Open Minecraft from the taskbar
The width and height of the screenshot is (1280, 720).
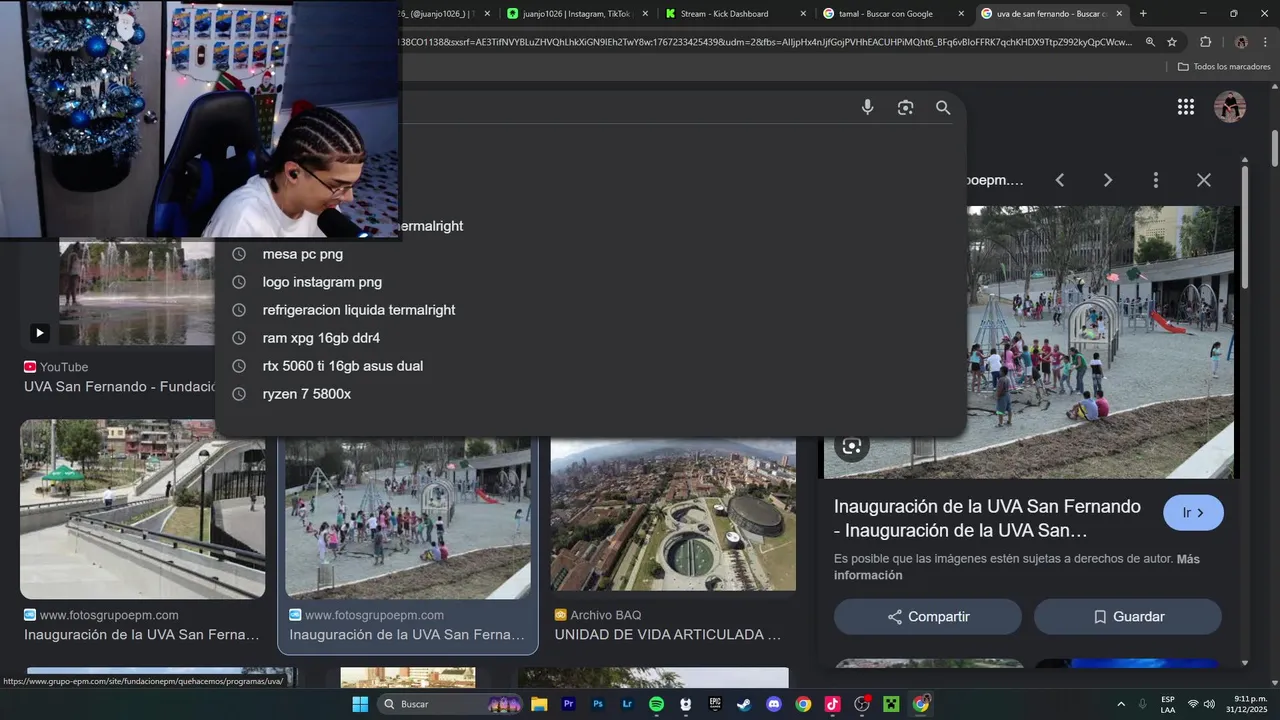pos(891,704)
